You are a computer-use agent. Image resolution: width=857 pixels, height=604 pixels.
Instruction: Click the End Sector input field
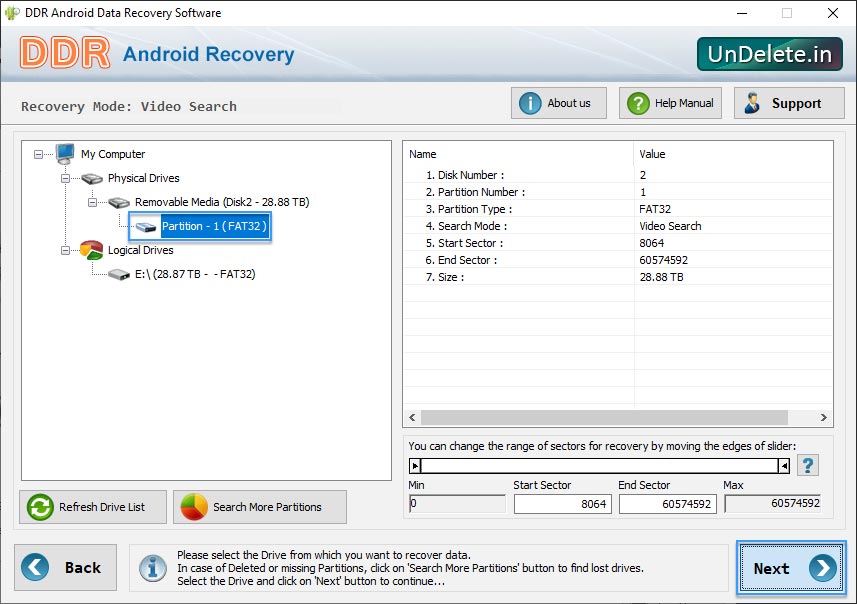667,503
